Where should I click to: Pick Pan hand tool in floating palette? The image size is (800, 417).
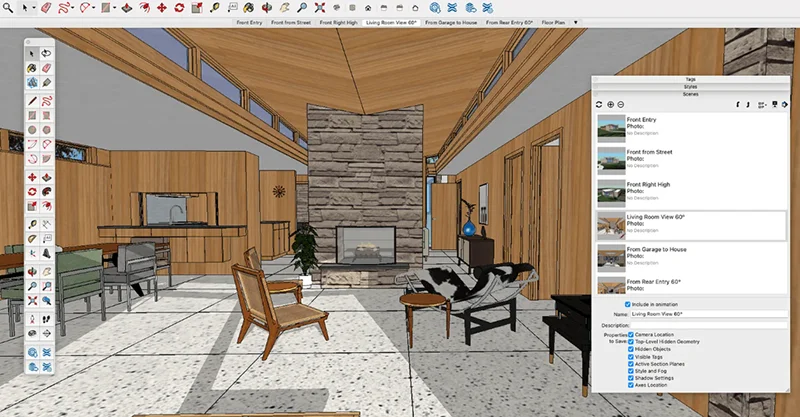46,272
